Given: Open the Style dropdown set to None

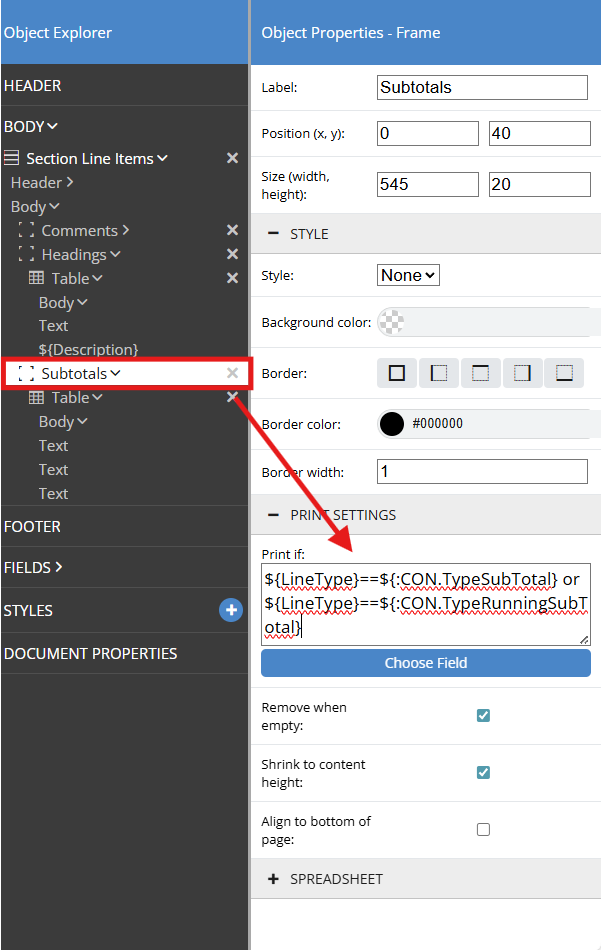Looking at the screenshot, I should (x=408, y=275).
